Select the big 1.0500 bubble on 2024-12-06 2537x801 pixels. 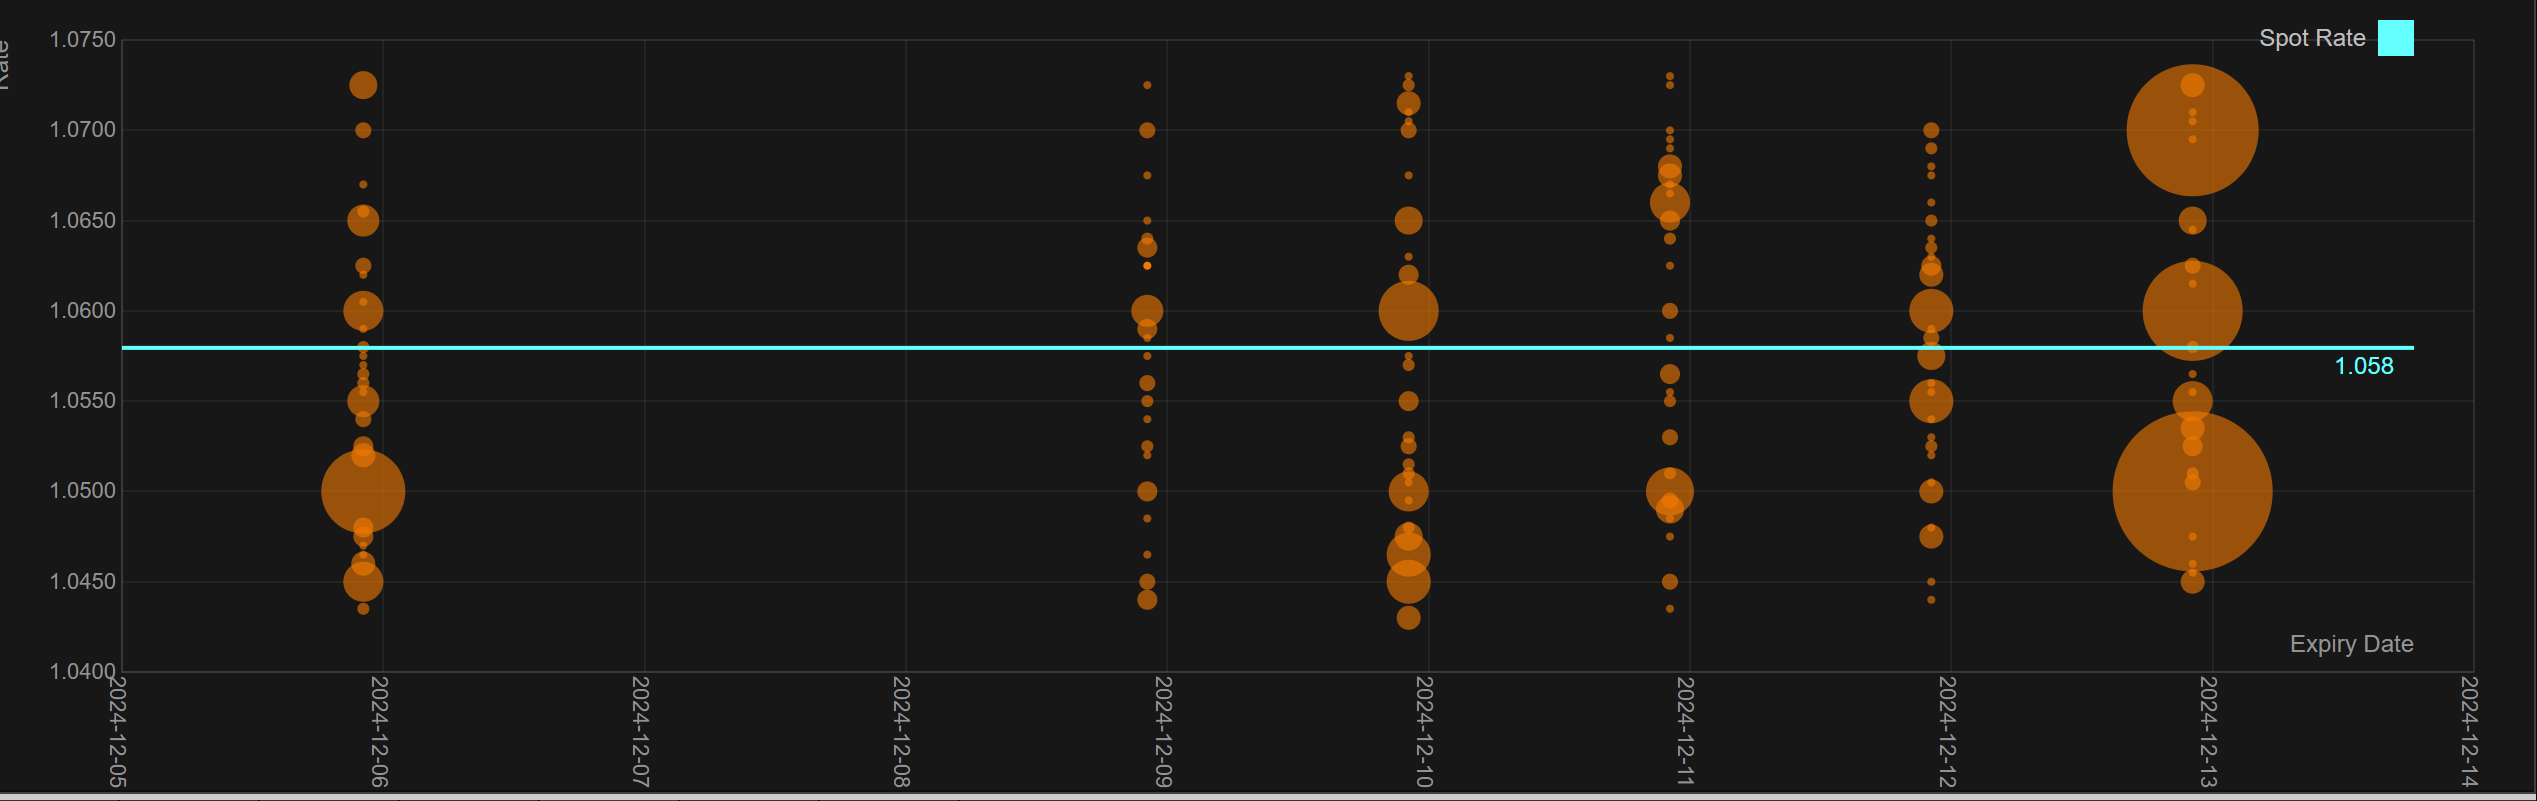click(x=363, y=492)
